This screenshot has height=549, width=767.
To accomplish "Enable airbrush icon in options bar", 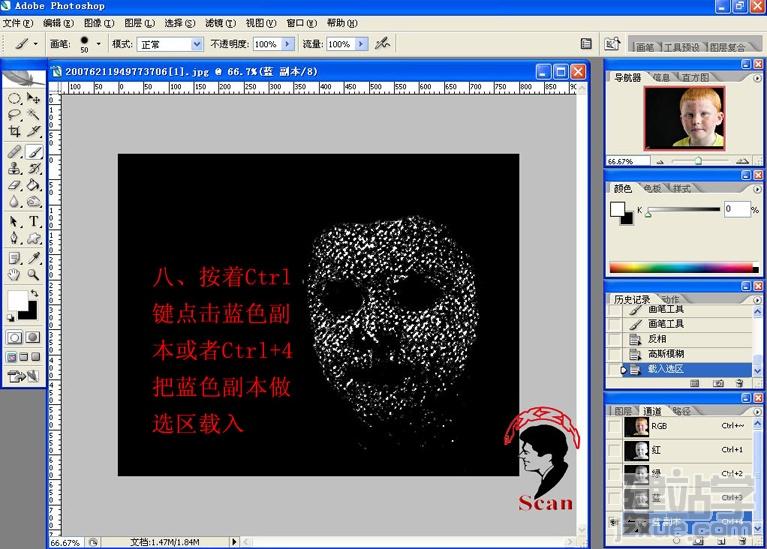I will (x=382, y=44).
